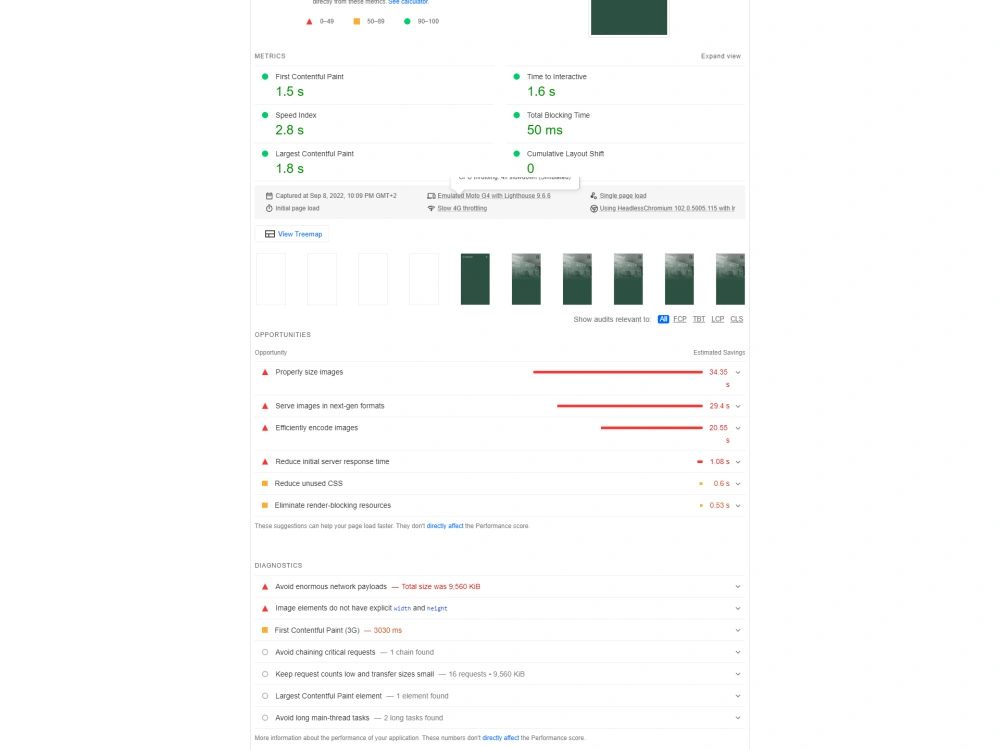Screen dimensions: 1000x750
Task: Expand Eliminate render-blocking resources chevron
Action: point(738,506)
